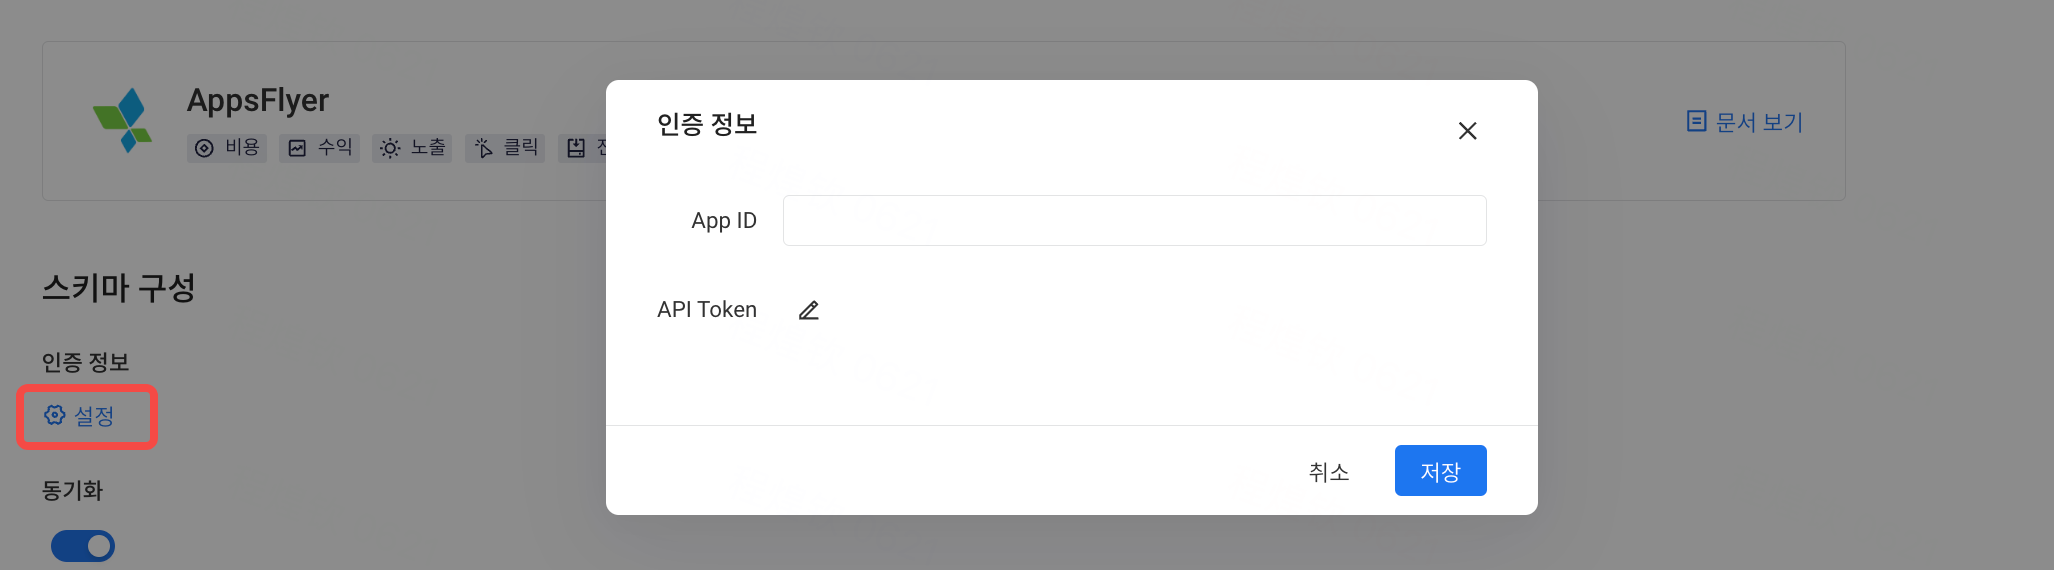Click the partially hidden tag next to 클릭

point(582,148)
